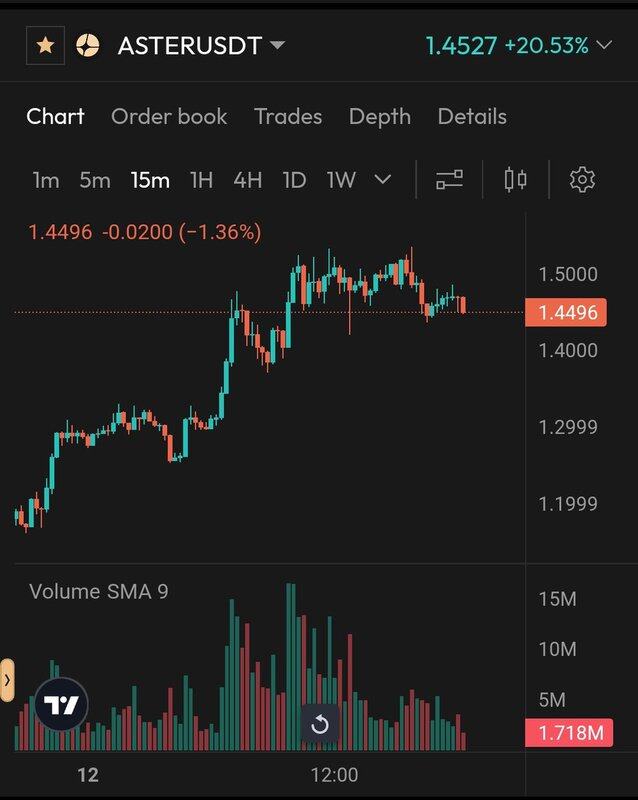Click the ASTER coin logo icon

[88, 46]
